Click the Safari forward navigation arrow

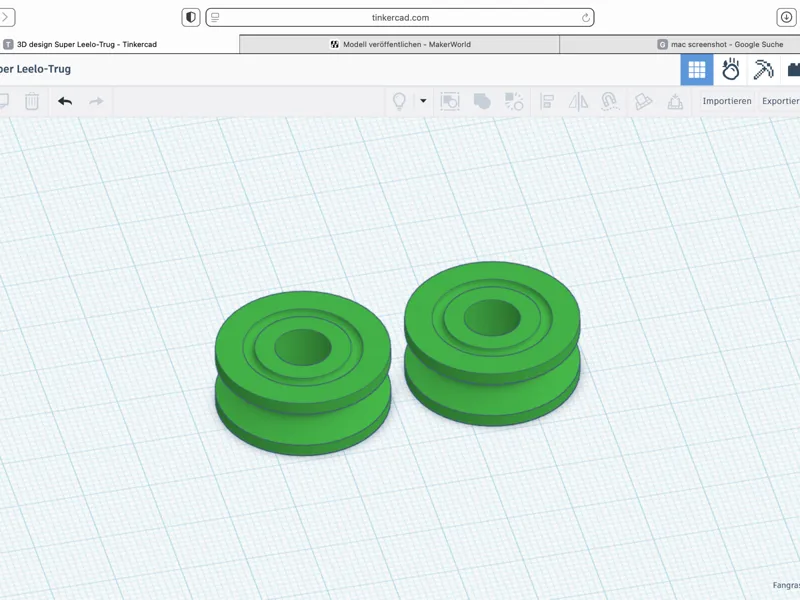click(6, 17)
